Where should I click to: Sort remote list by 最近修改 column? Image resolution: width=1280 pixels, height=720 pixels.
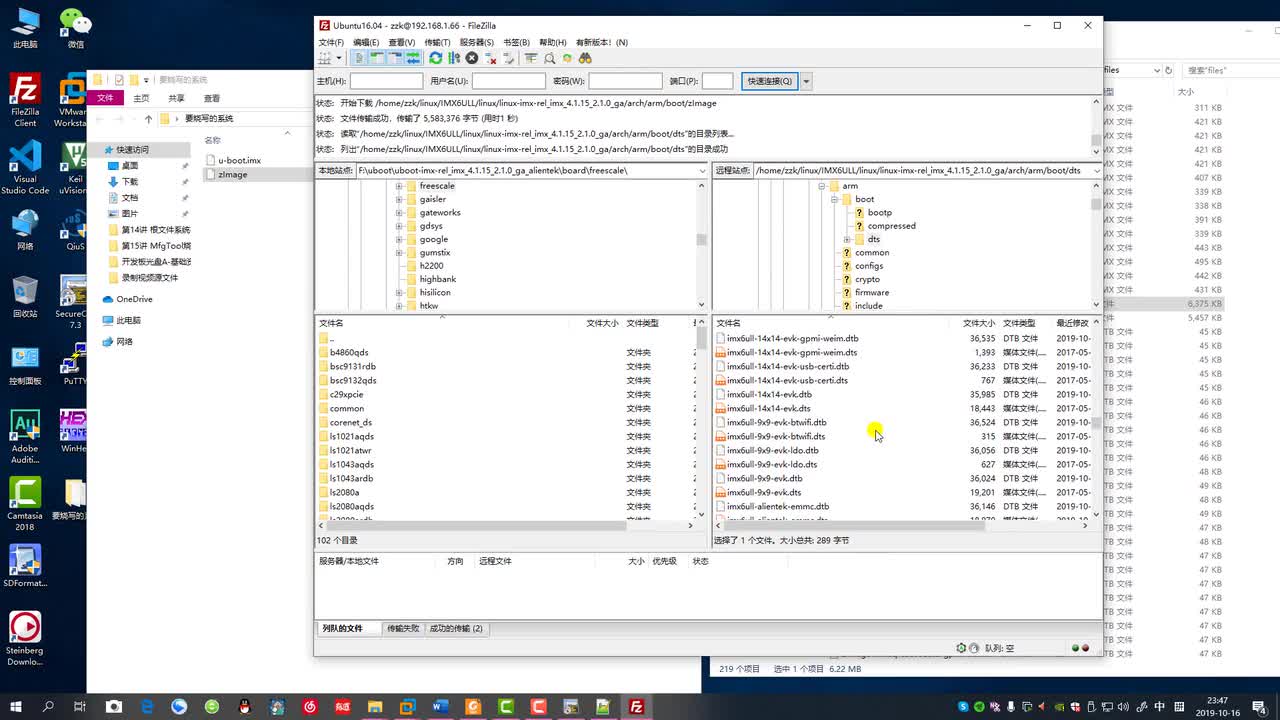tap(1072, 323)
